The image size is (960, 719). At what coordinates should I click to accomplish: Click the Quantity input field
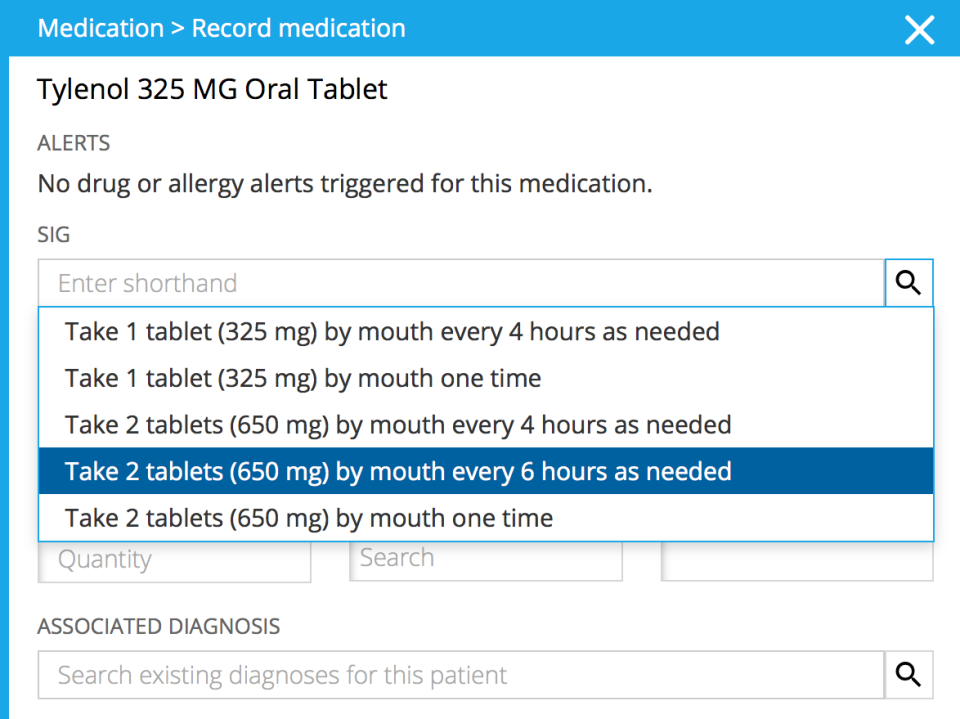click(174, 561)
